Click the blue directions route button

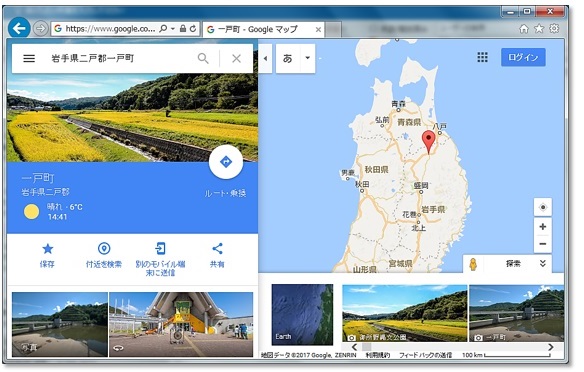[226, 162]
